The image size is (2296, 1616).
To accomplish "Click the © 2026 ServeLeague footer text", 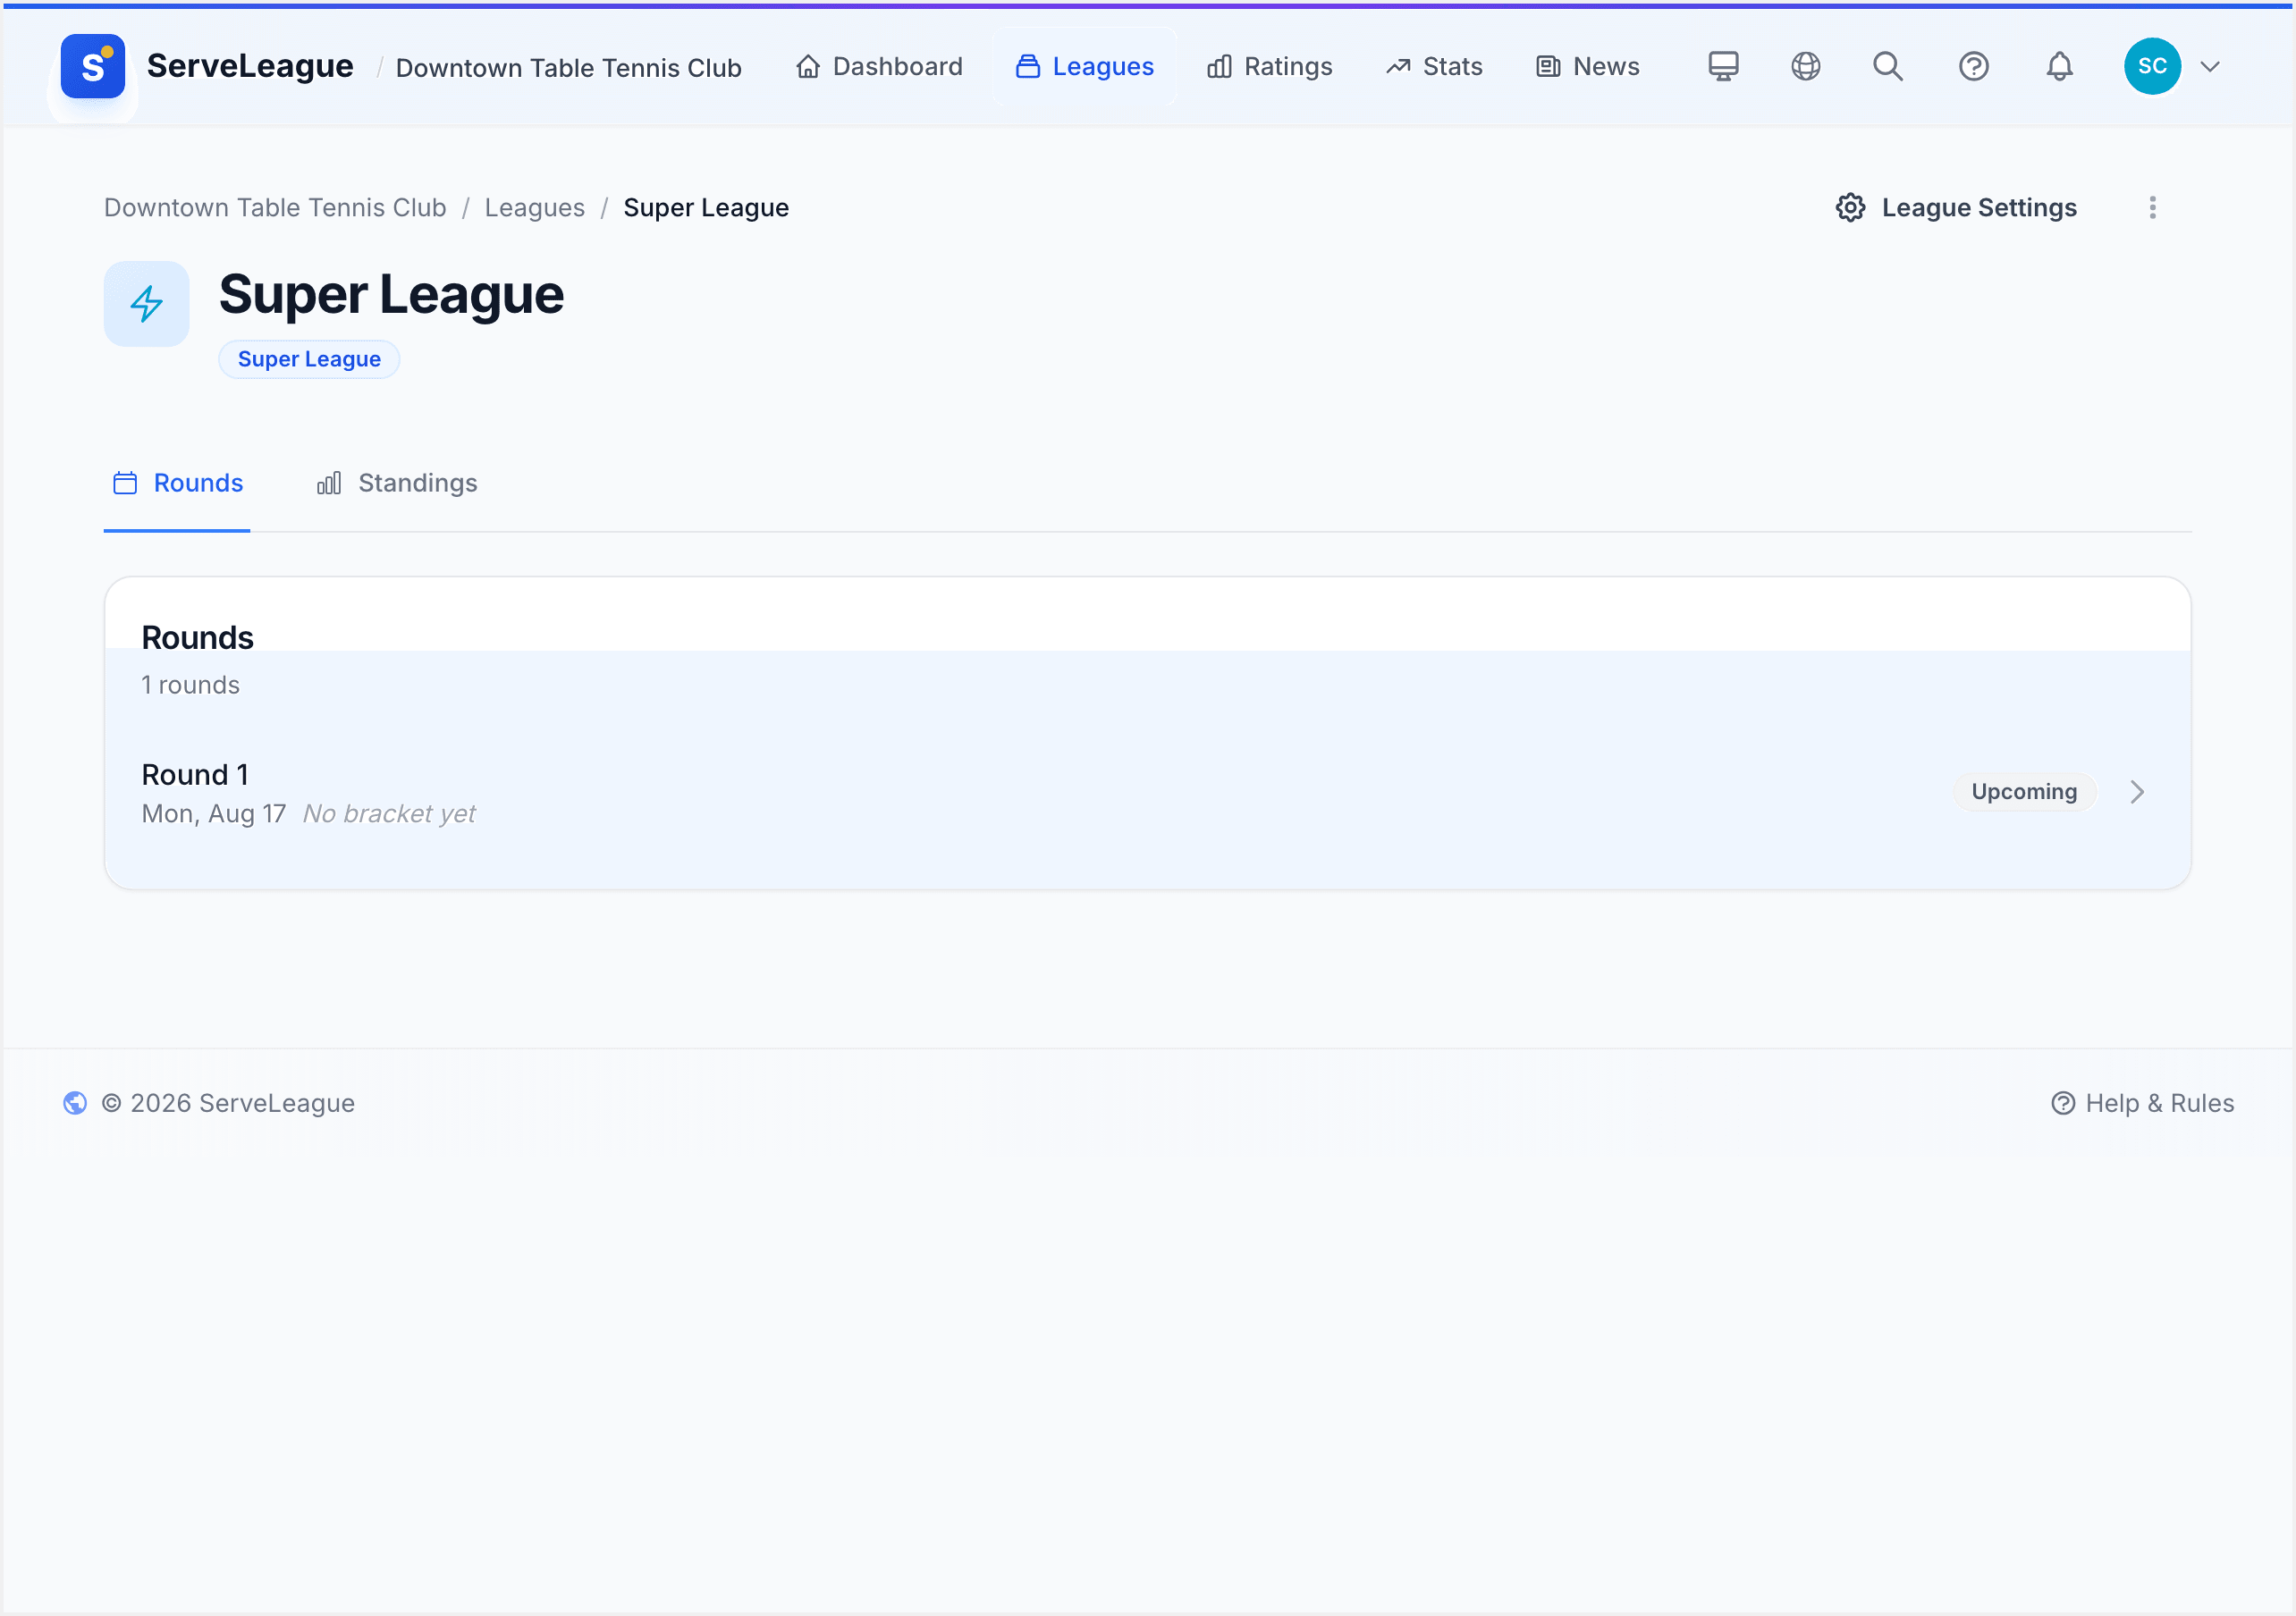I will (x=228, y=1102).
